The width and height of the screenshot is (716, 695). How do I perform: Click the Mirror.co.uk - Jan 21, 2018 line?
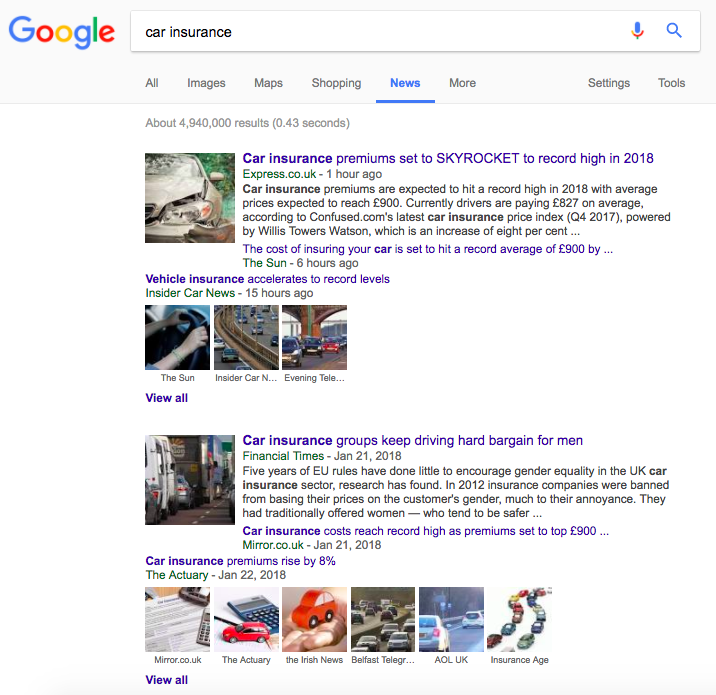pyautogui.click(x=312, y=545)
